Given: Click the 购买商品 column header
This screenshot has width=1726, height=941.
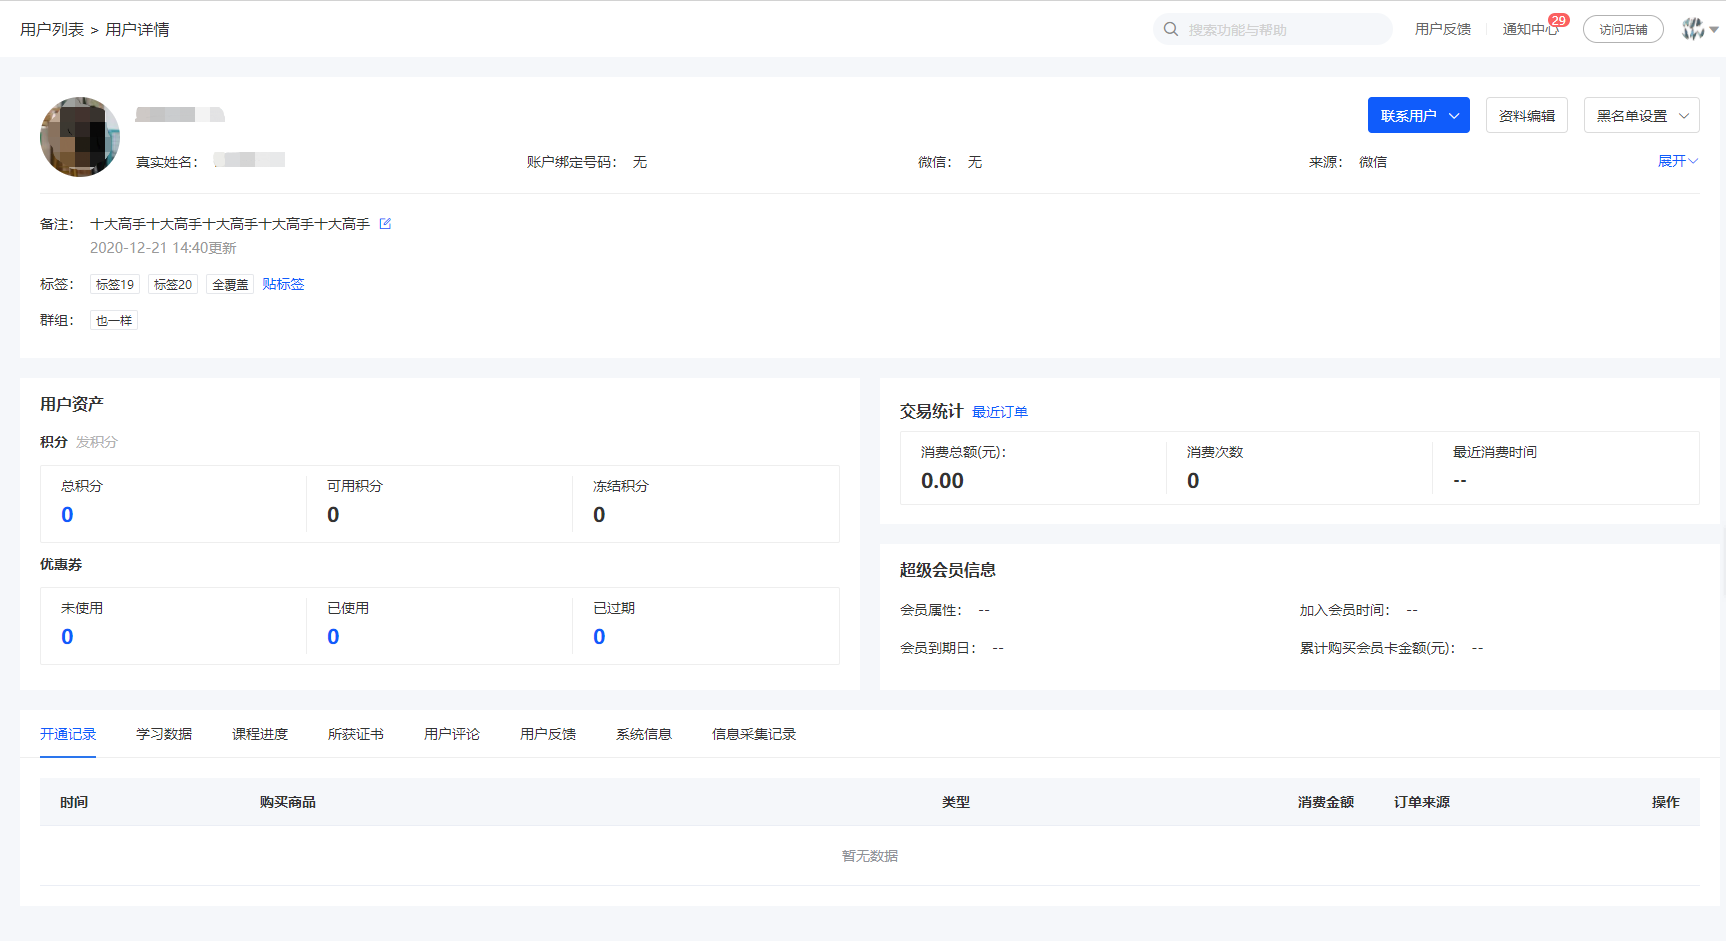Looking at the screenshot, I should [288, 802].
